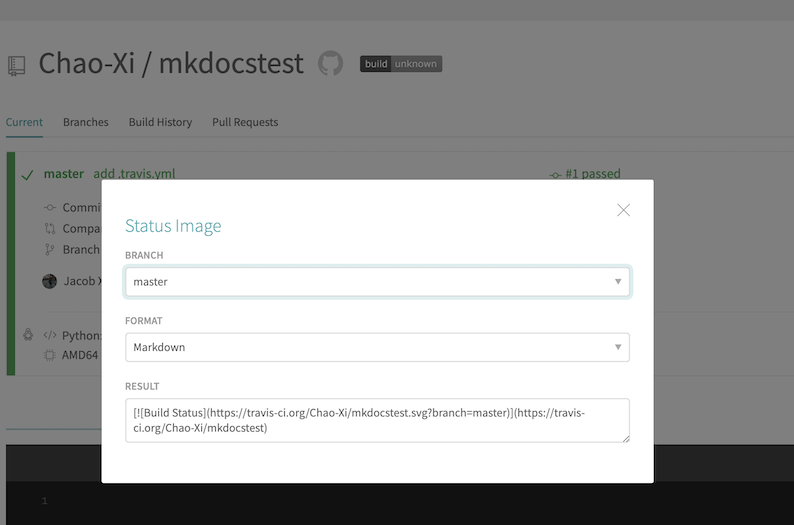Image resolution: width=794 pixels, height=525 pixels.
Task: Click the green passed checkmark icon
Action: click(x=27, y=174)
